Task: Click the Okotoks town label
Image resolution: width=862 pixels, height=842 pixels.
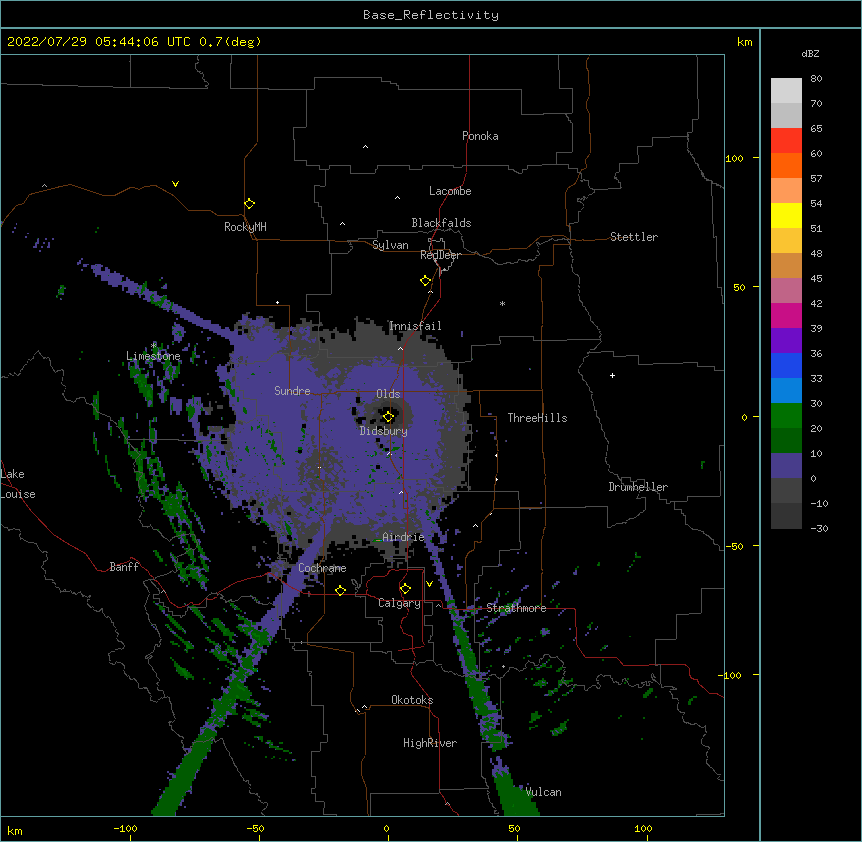Action: [412, 700]
